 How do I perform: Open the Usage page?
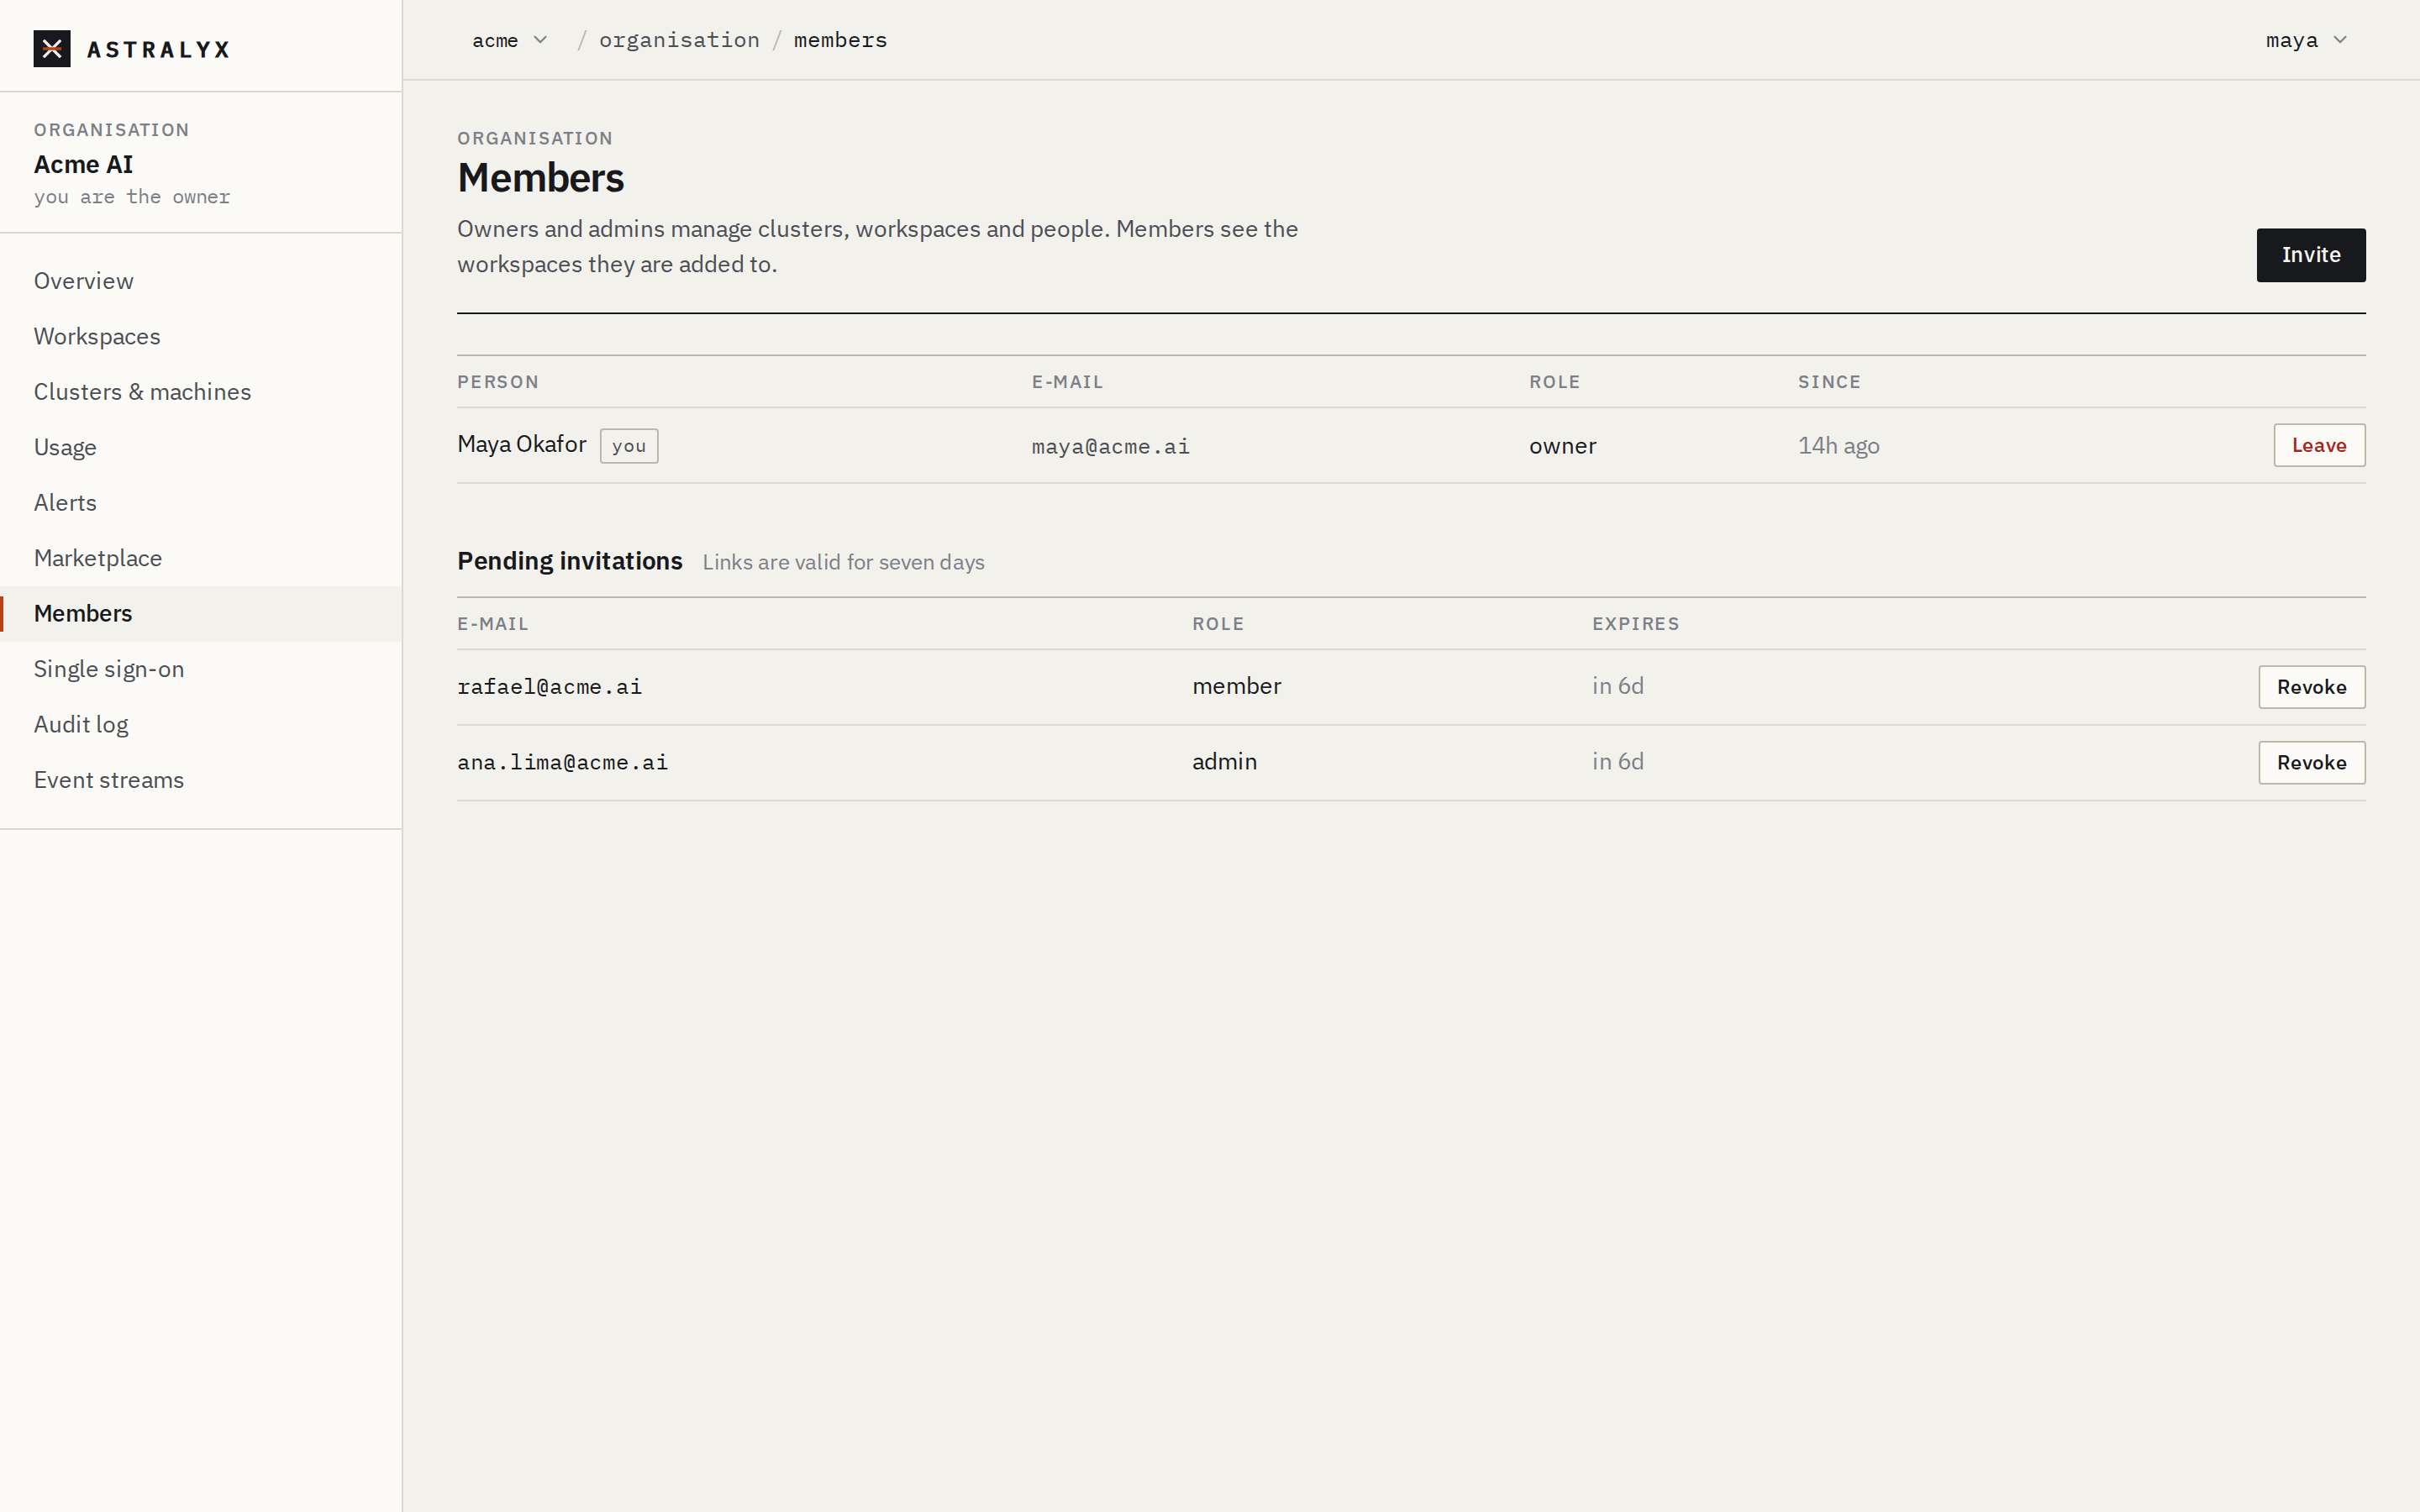[x=201, y=447]
